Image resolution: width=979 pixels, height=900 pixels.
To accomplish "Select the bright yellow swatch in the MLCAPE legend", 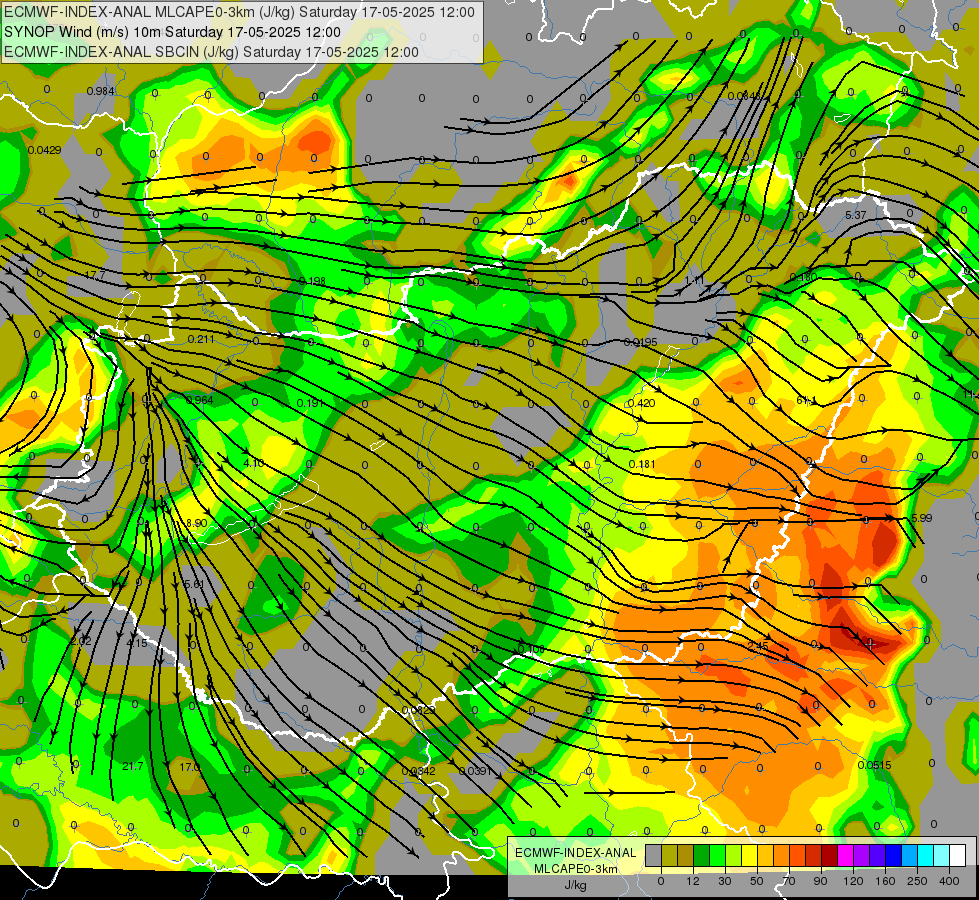I will [x=749, y=855].
